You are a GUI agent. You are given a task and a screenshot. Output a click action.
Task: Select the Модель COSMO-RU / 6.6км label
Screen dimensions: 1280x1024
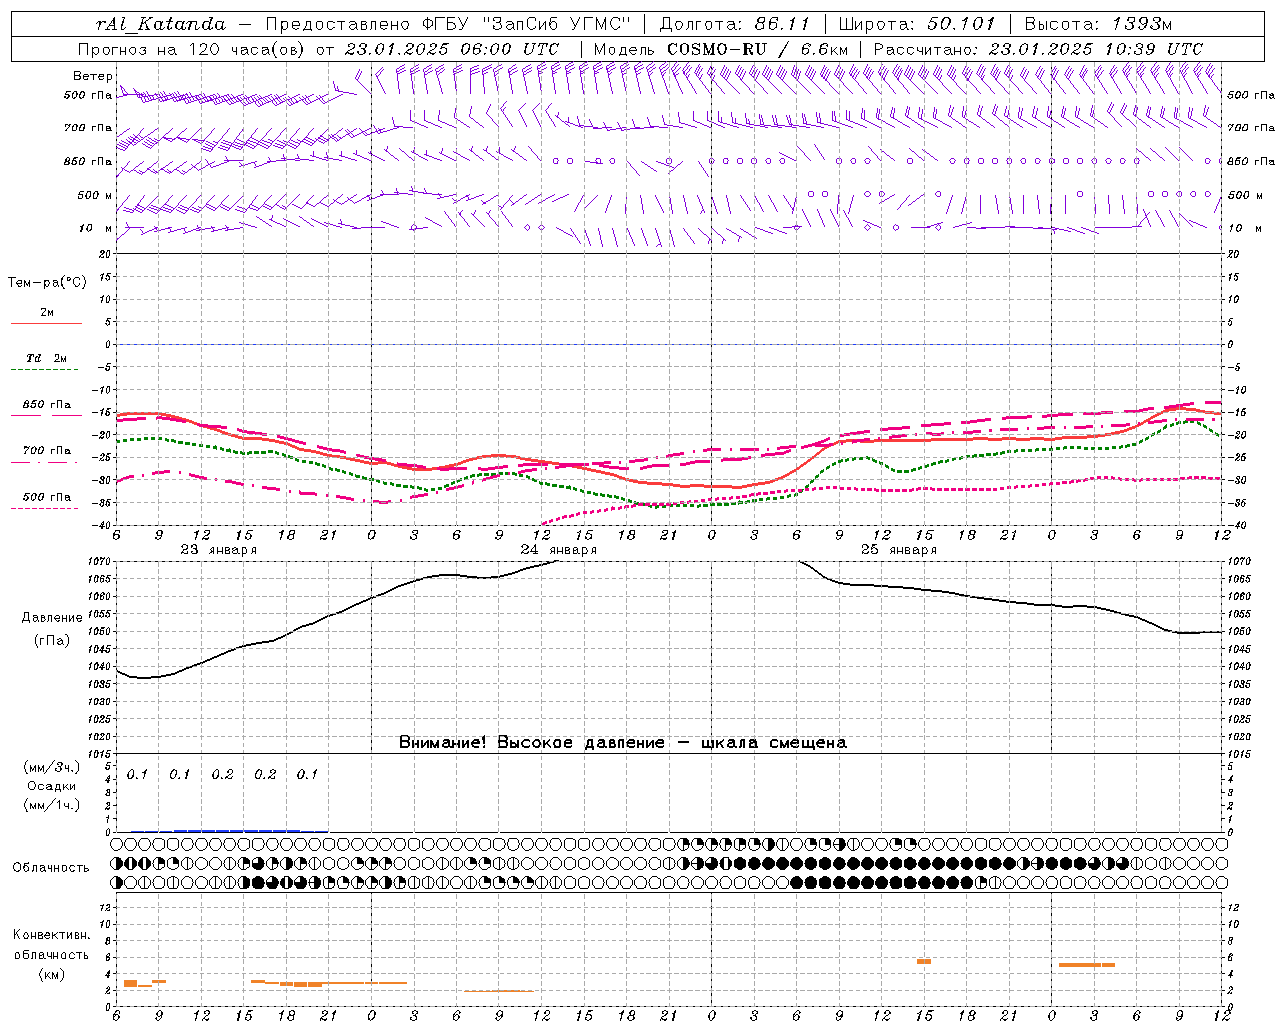pos(720,49)
